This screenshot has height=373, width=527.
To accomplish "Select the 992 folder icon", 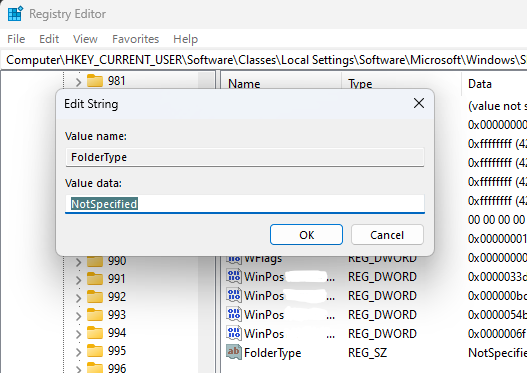I will pyautogui.click(x=95, y=297).
